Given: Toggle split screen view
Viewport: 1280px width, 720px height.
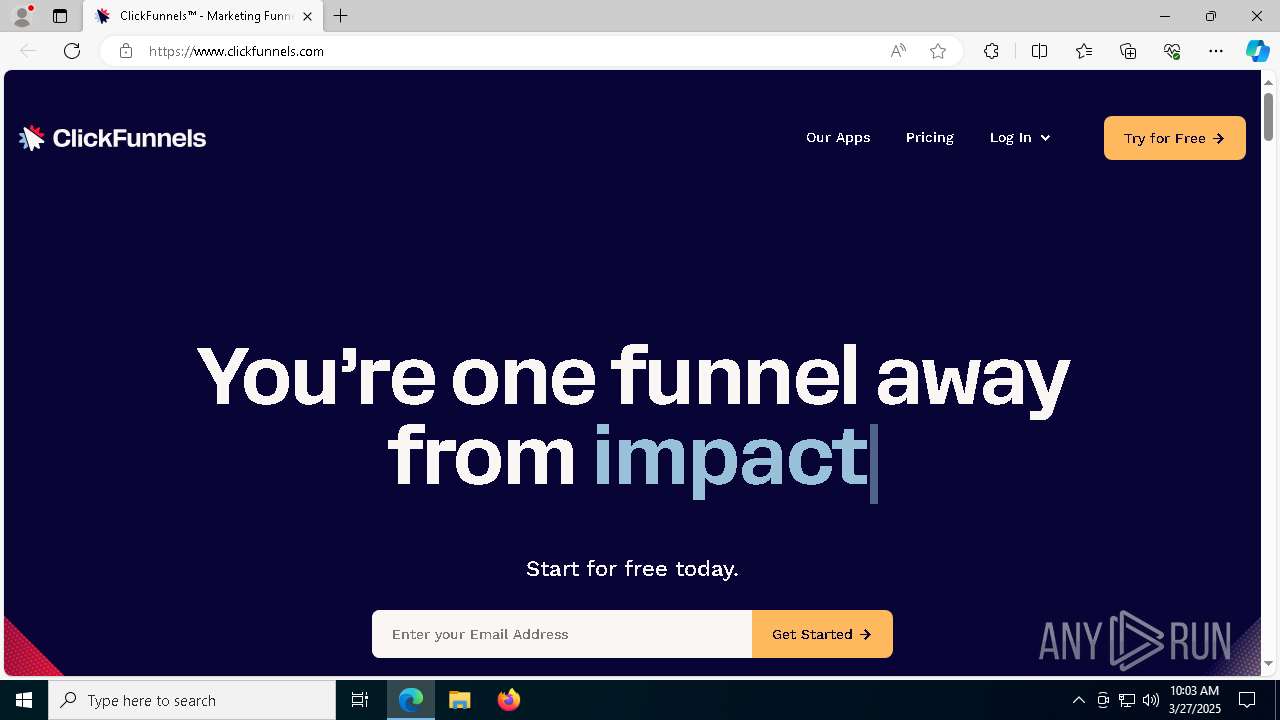Looking at the screenshot, I should pyautogui.click(x=1039, y=51).
